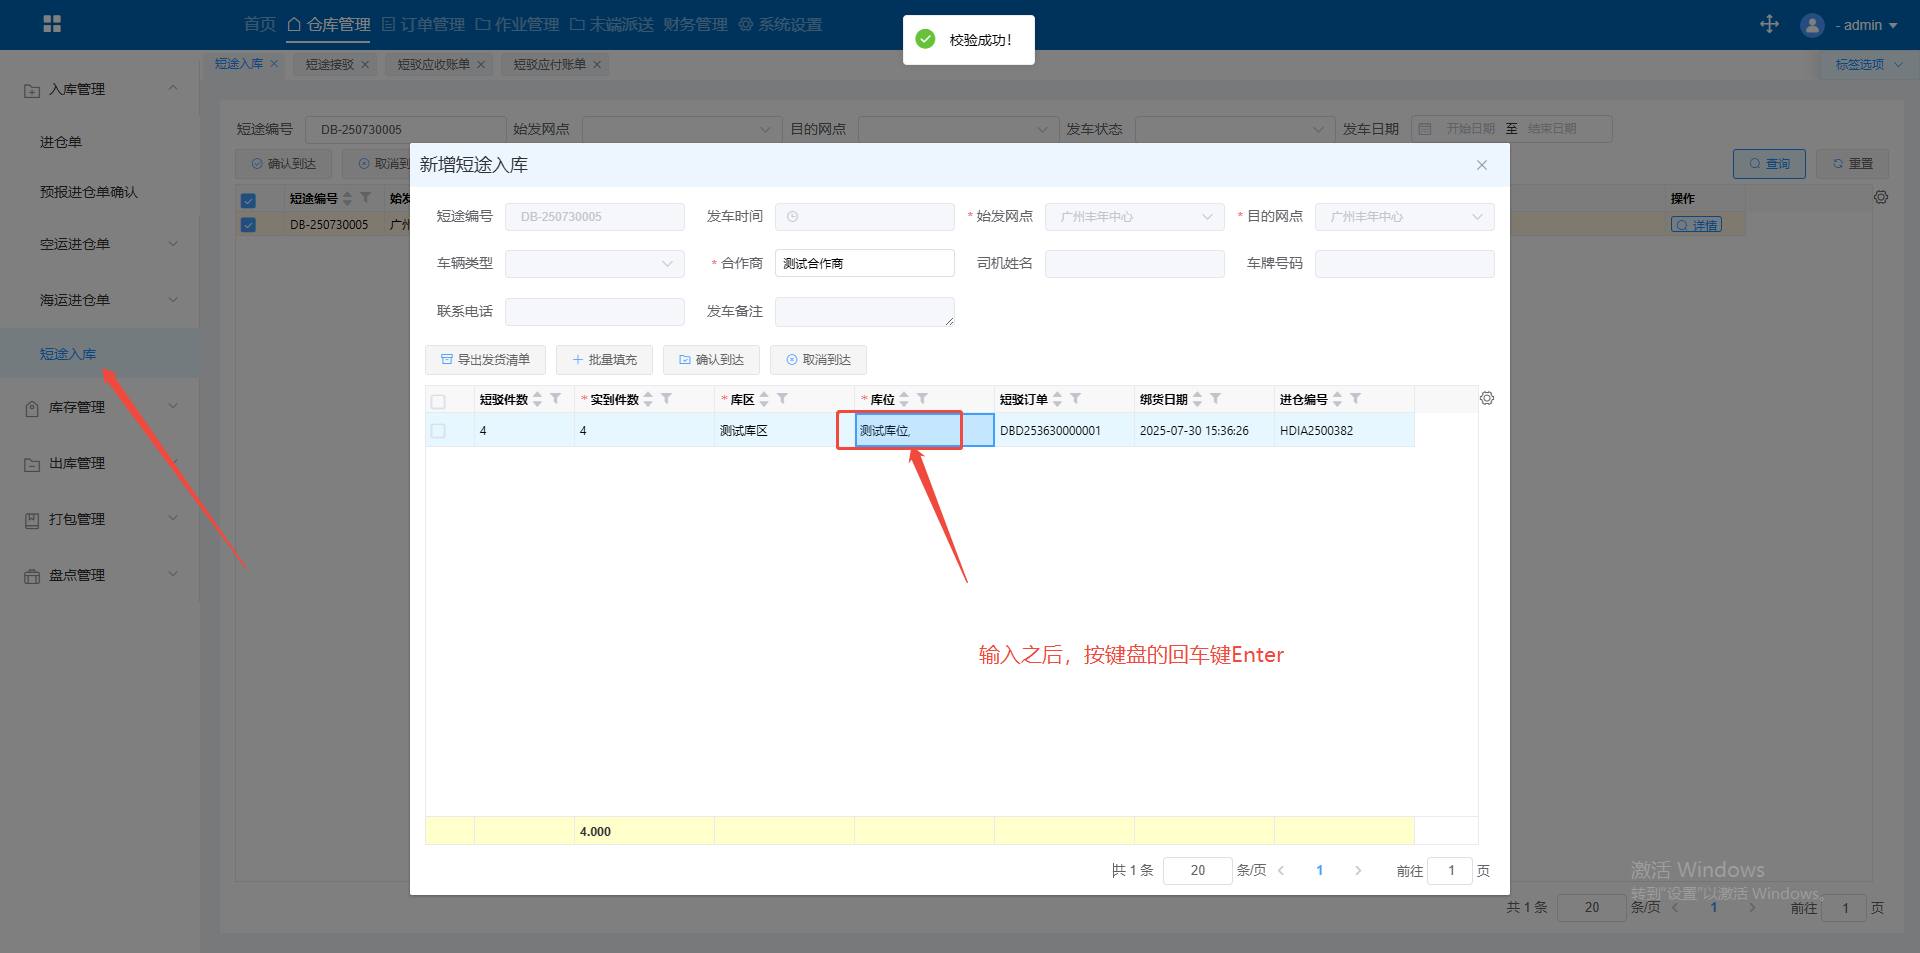The width and height of the screenshot is (1920, 953).
Task: Open table column settings gear in dialog
Action: point(1487,398)
